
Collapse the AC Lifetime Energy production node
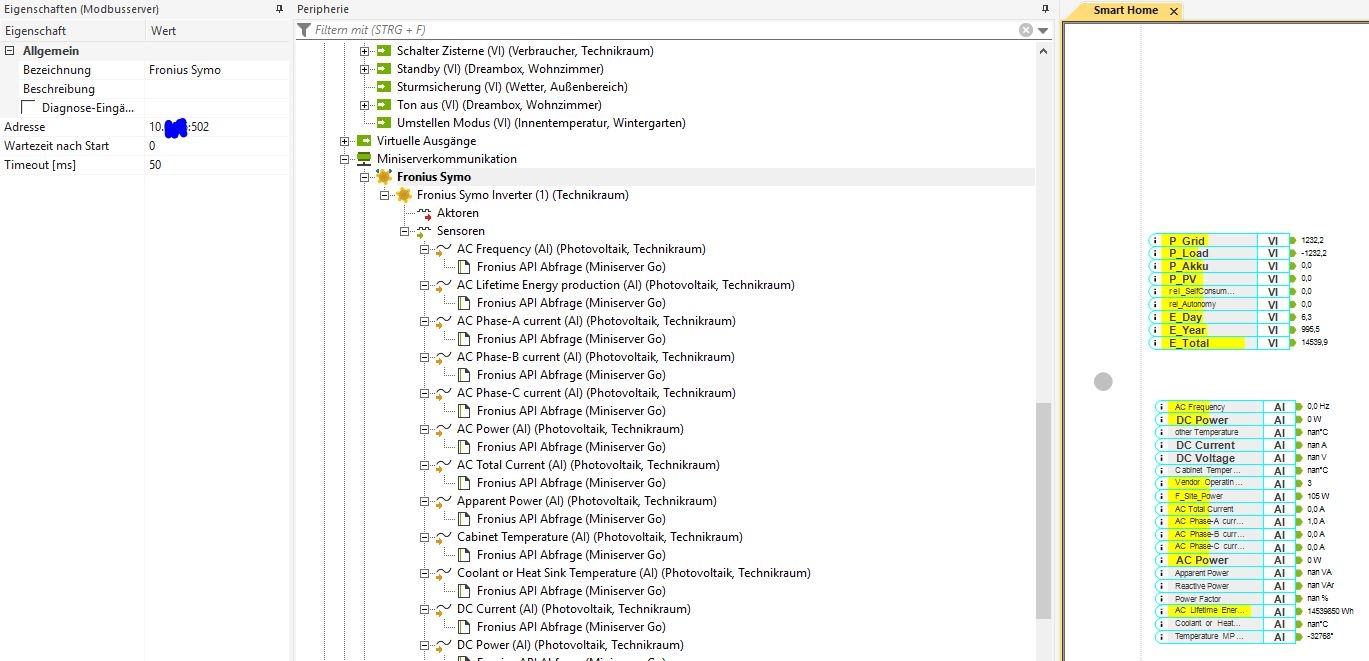pyautogui.click(x=425, y=285)
